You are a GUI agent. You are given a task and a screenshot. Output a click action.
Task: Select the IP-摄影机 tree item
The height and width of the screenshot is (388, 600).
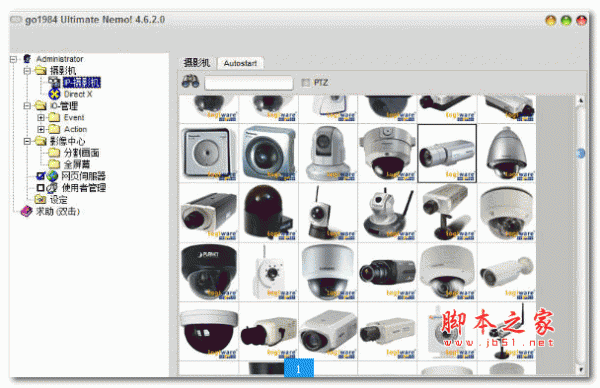tap(82, 82)
